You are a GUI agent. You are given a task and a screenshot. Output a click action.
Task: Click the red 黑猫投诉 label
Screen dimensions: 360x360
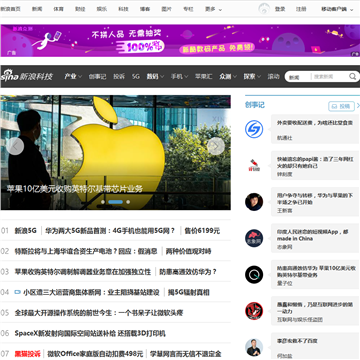(x=27, y=354)
